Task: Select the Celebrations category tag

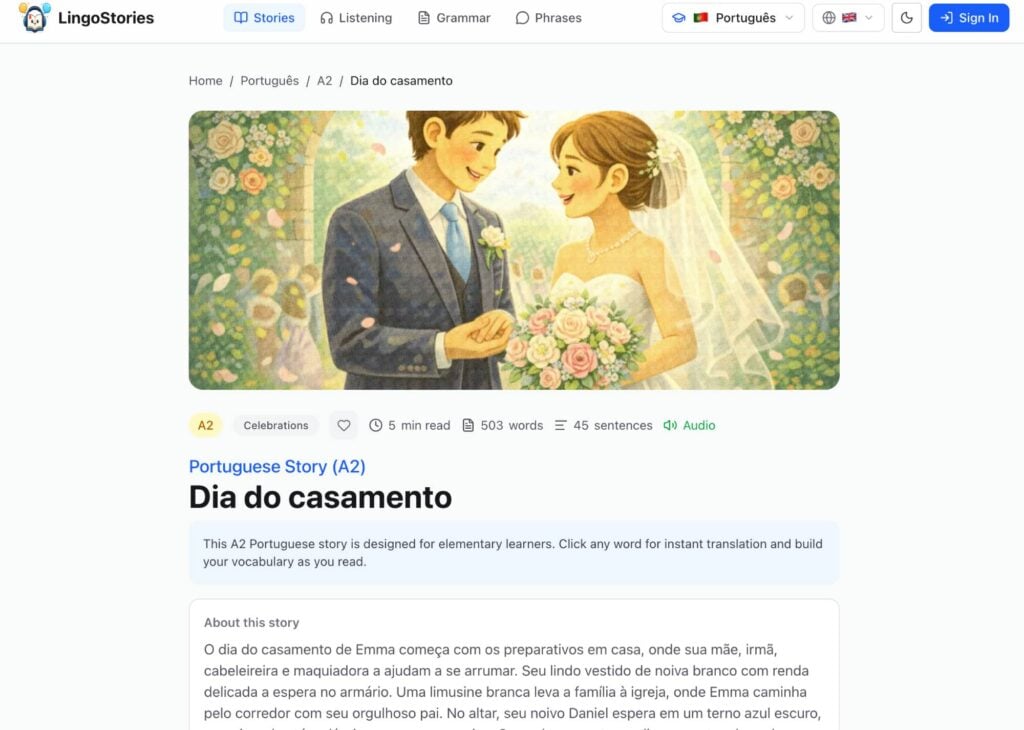Action: [276, 425]
